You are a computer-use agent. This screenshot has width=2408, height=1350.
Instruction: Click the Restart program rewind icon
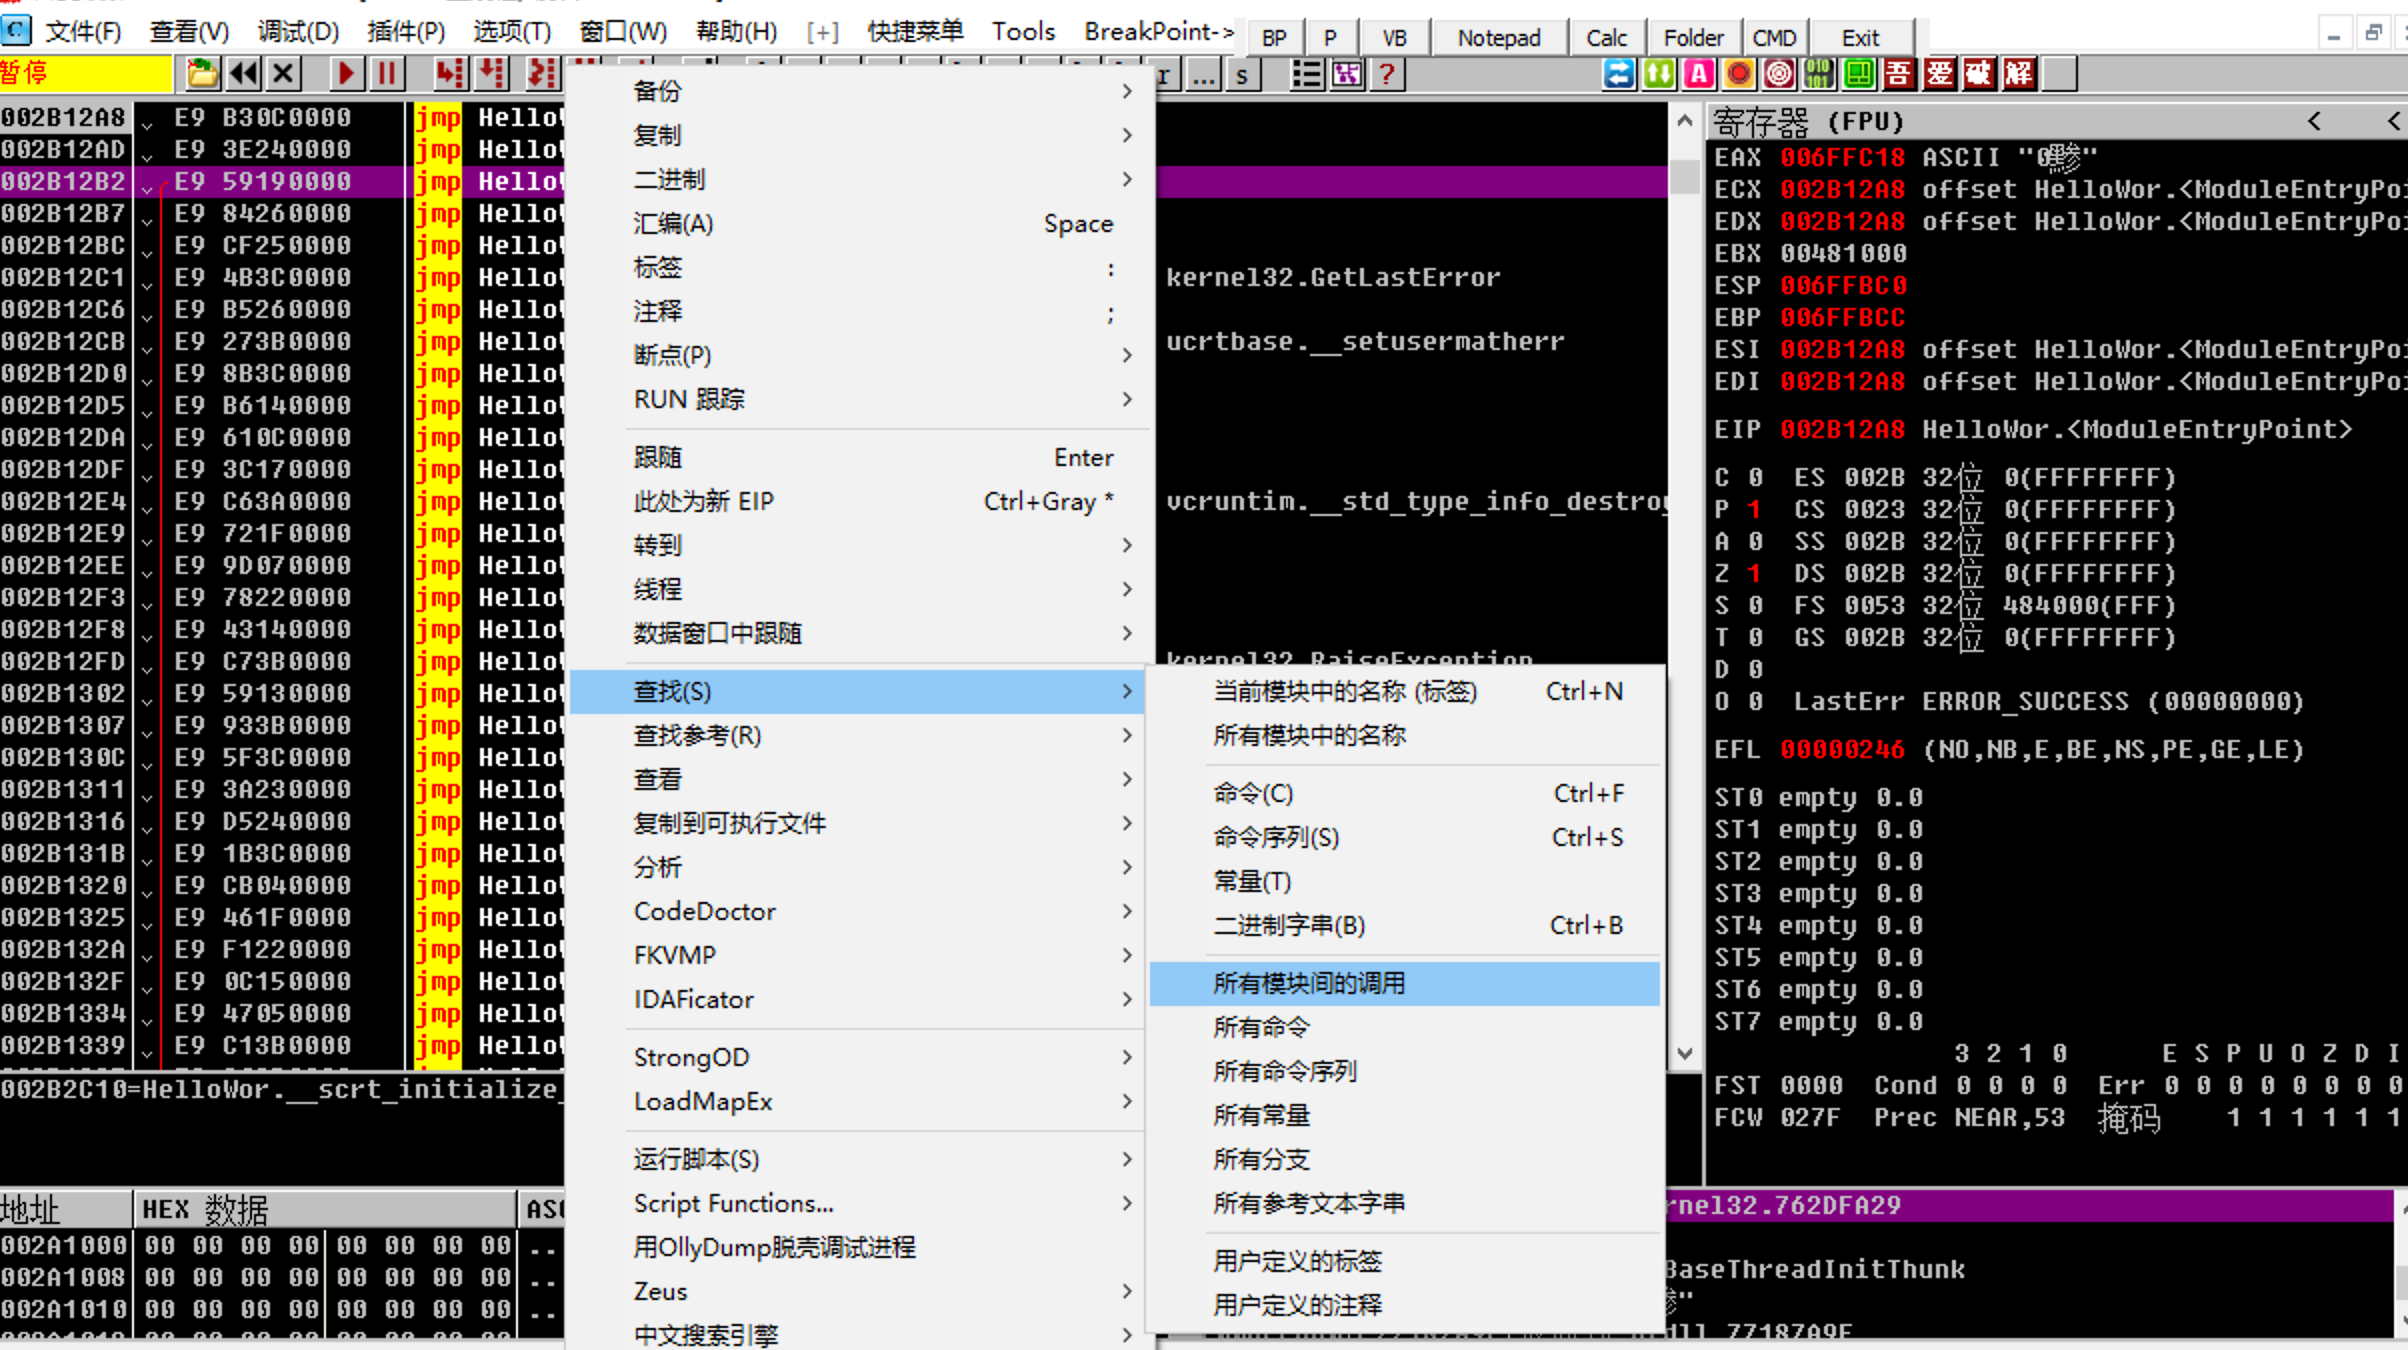pyautogui.click(x=243, y=74)
